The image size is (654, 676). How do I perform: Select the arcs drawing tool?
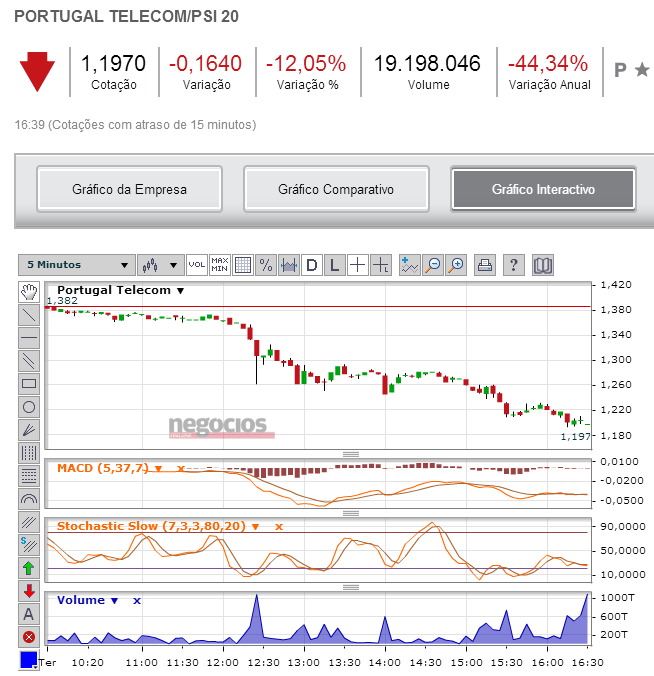click(29, 499)
